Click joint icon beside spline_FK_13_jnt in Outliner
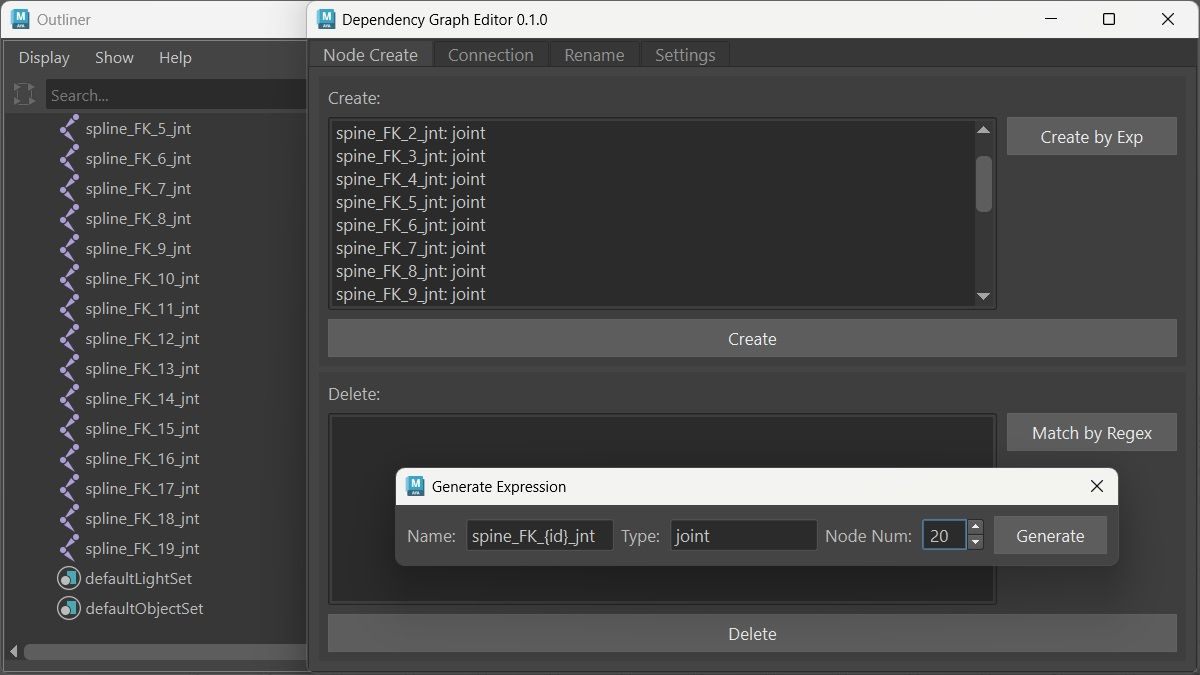 (69, 368)
